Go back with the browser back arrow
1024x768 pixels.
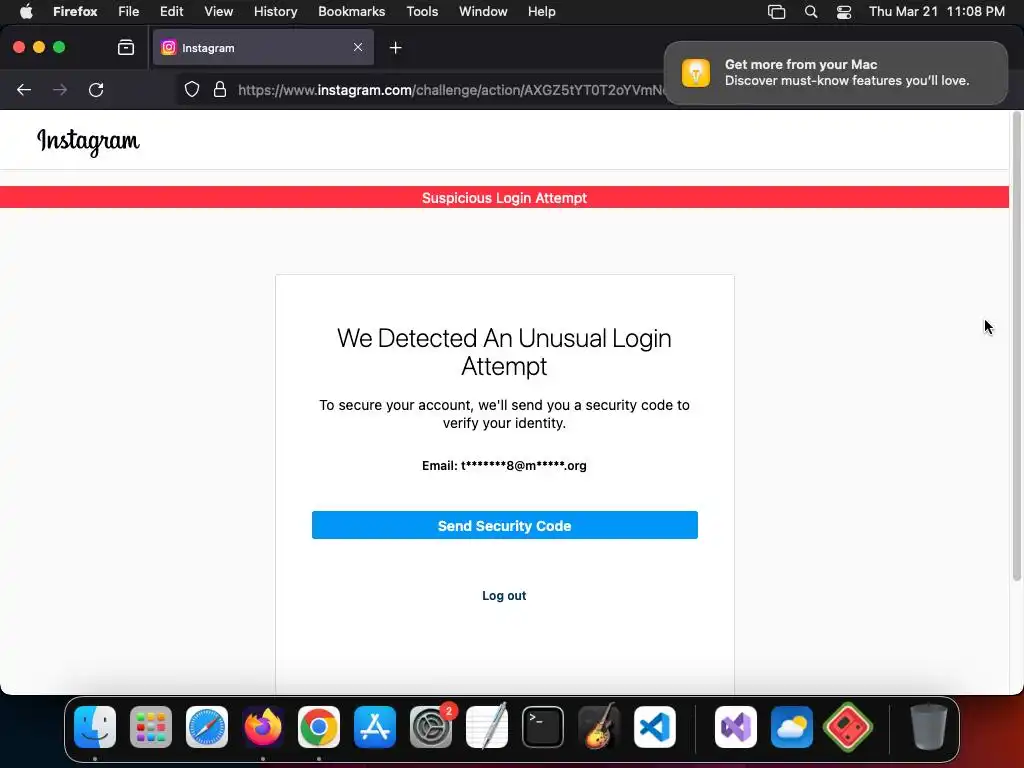pyautogui.click(x=24, y=89)
